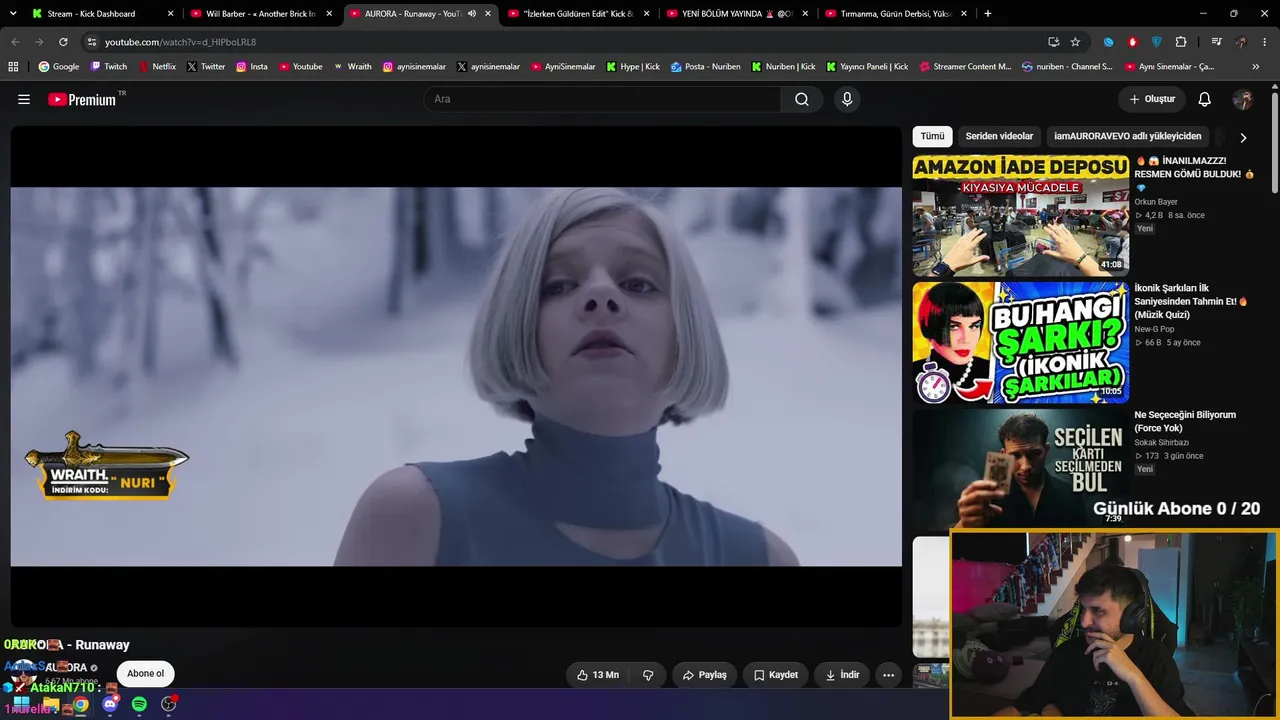Open the Seçilen Kartı Seçilmeden Bul thumbnail
1280x720 pixels.
coord(1021,469)
